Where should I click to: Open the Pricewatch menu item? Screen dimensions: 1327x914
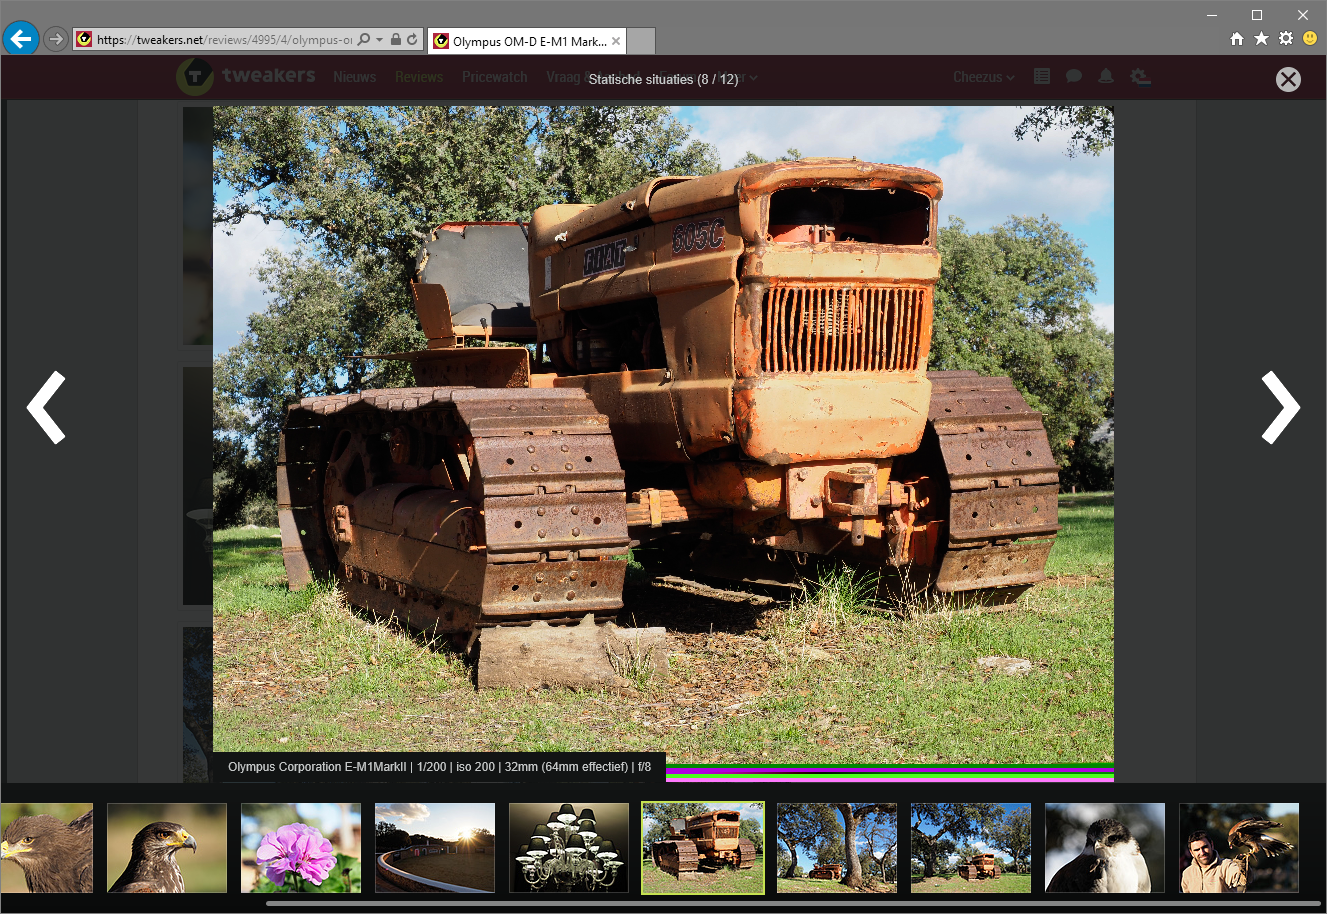[x=495, y=77]
